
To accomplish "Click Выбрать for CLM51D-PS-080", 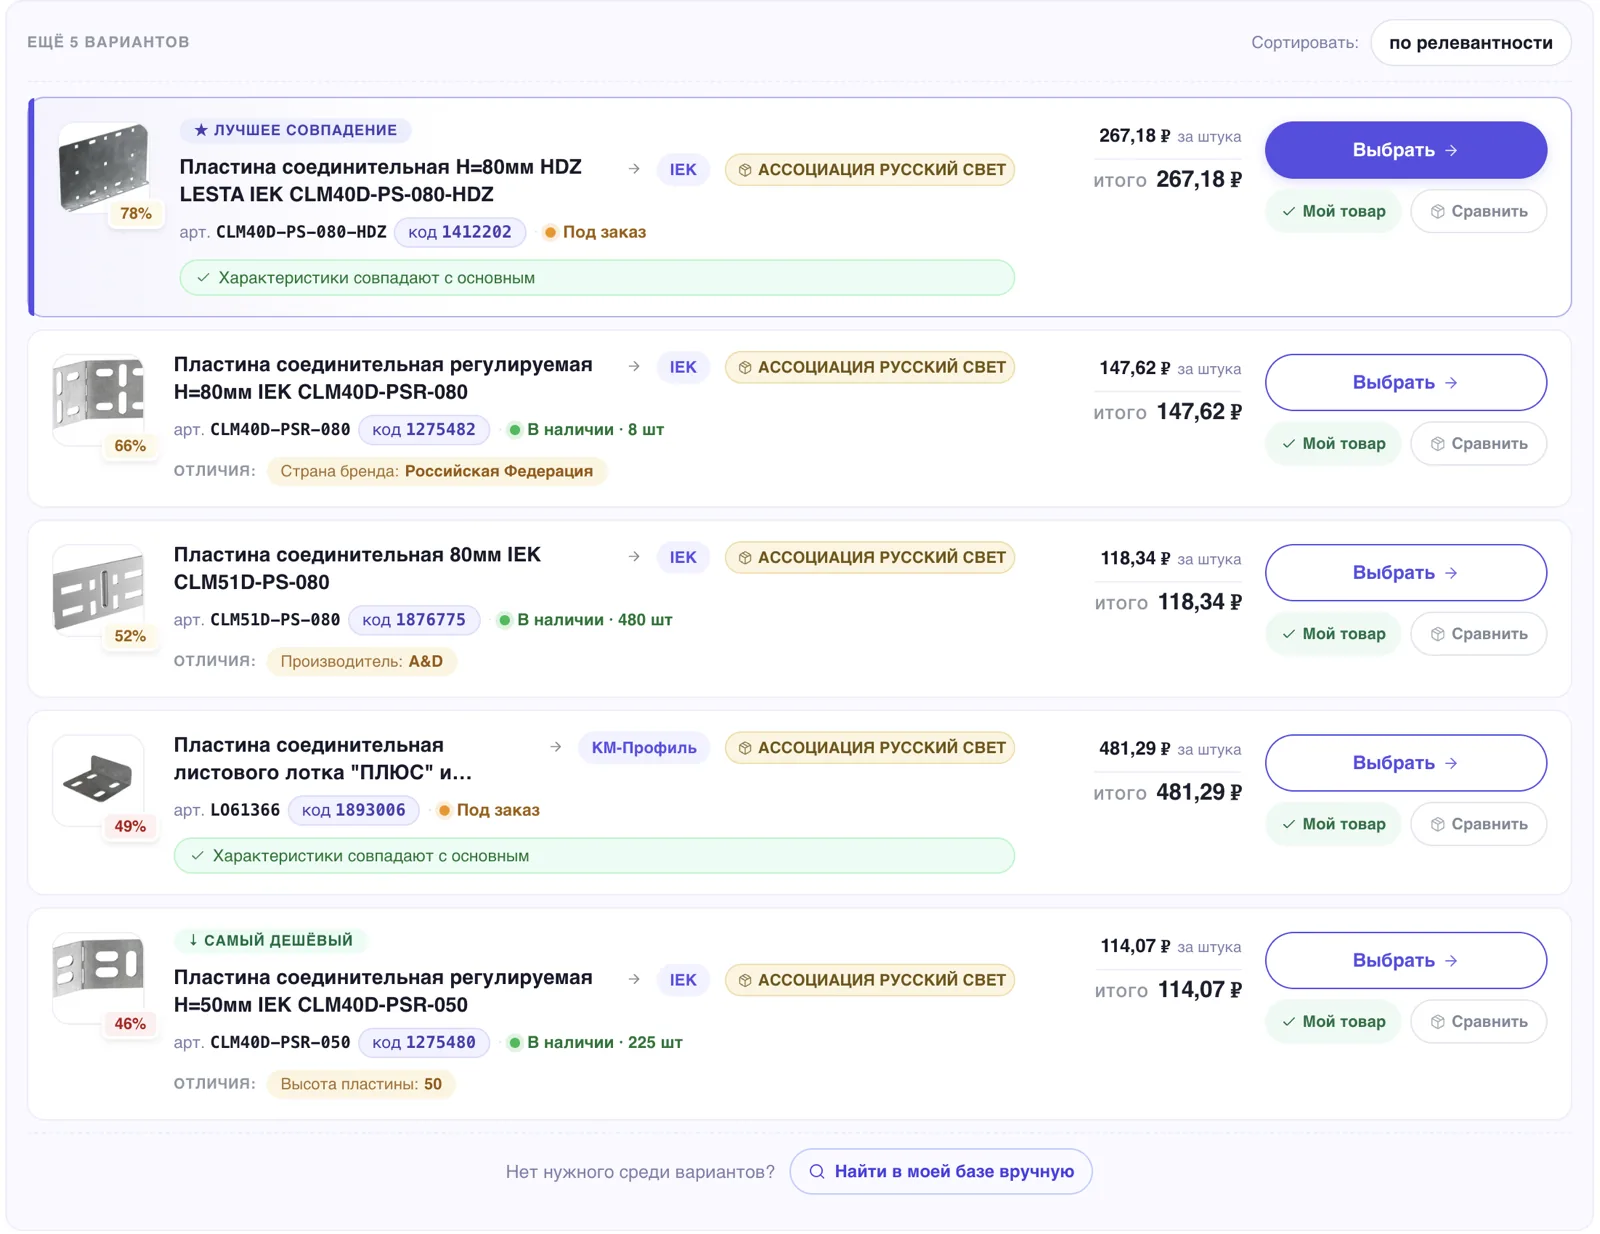I will [1405, 572].
